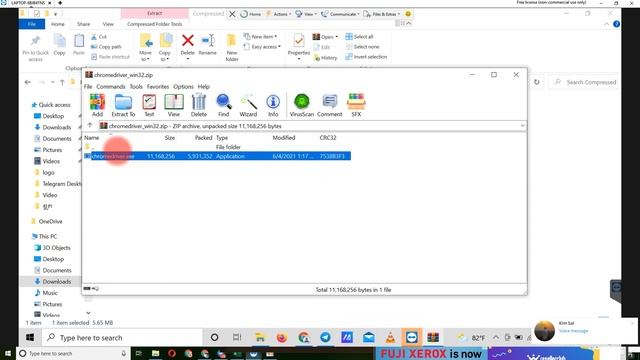Sort by the Size column header

[170, 138]
